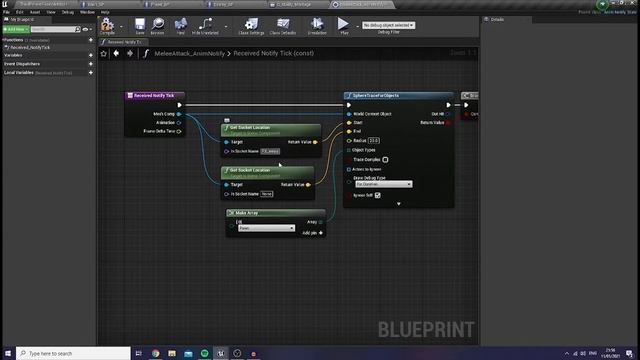
Task: Click End input pin on SphereTrace
Action: click(349, 131)
